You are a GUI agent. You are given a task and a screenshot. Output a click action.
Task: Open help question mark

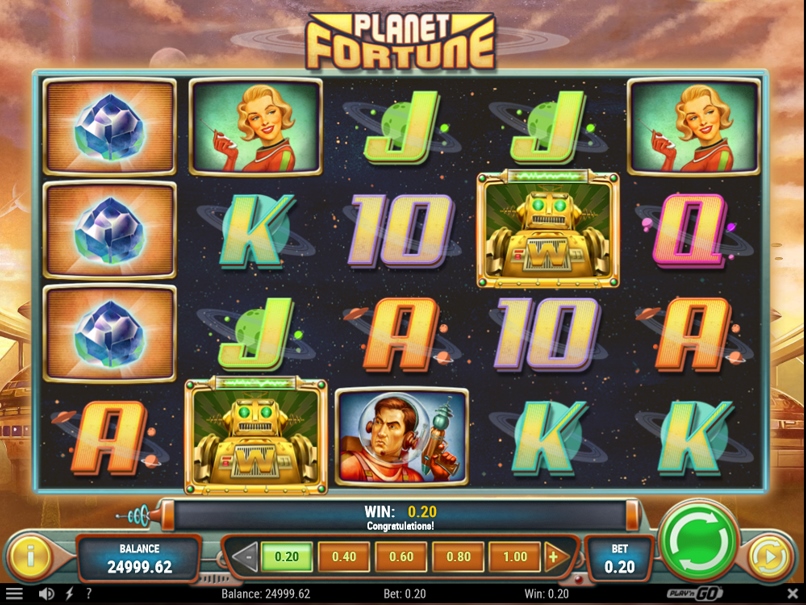(x=89, y=594)
